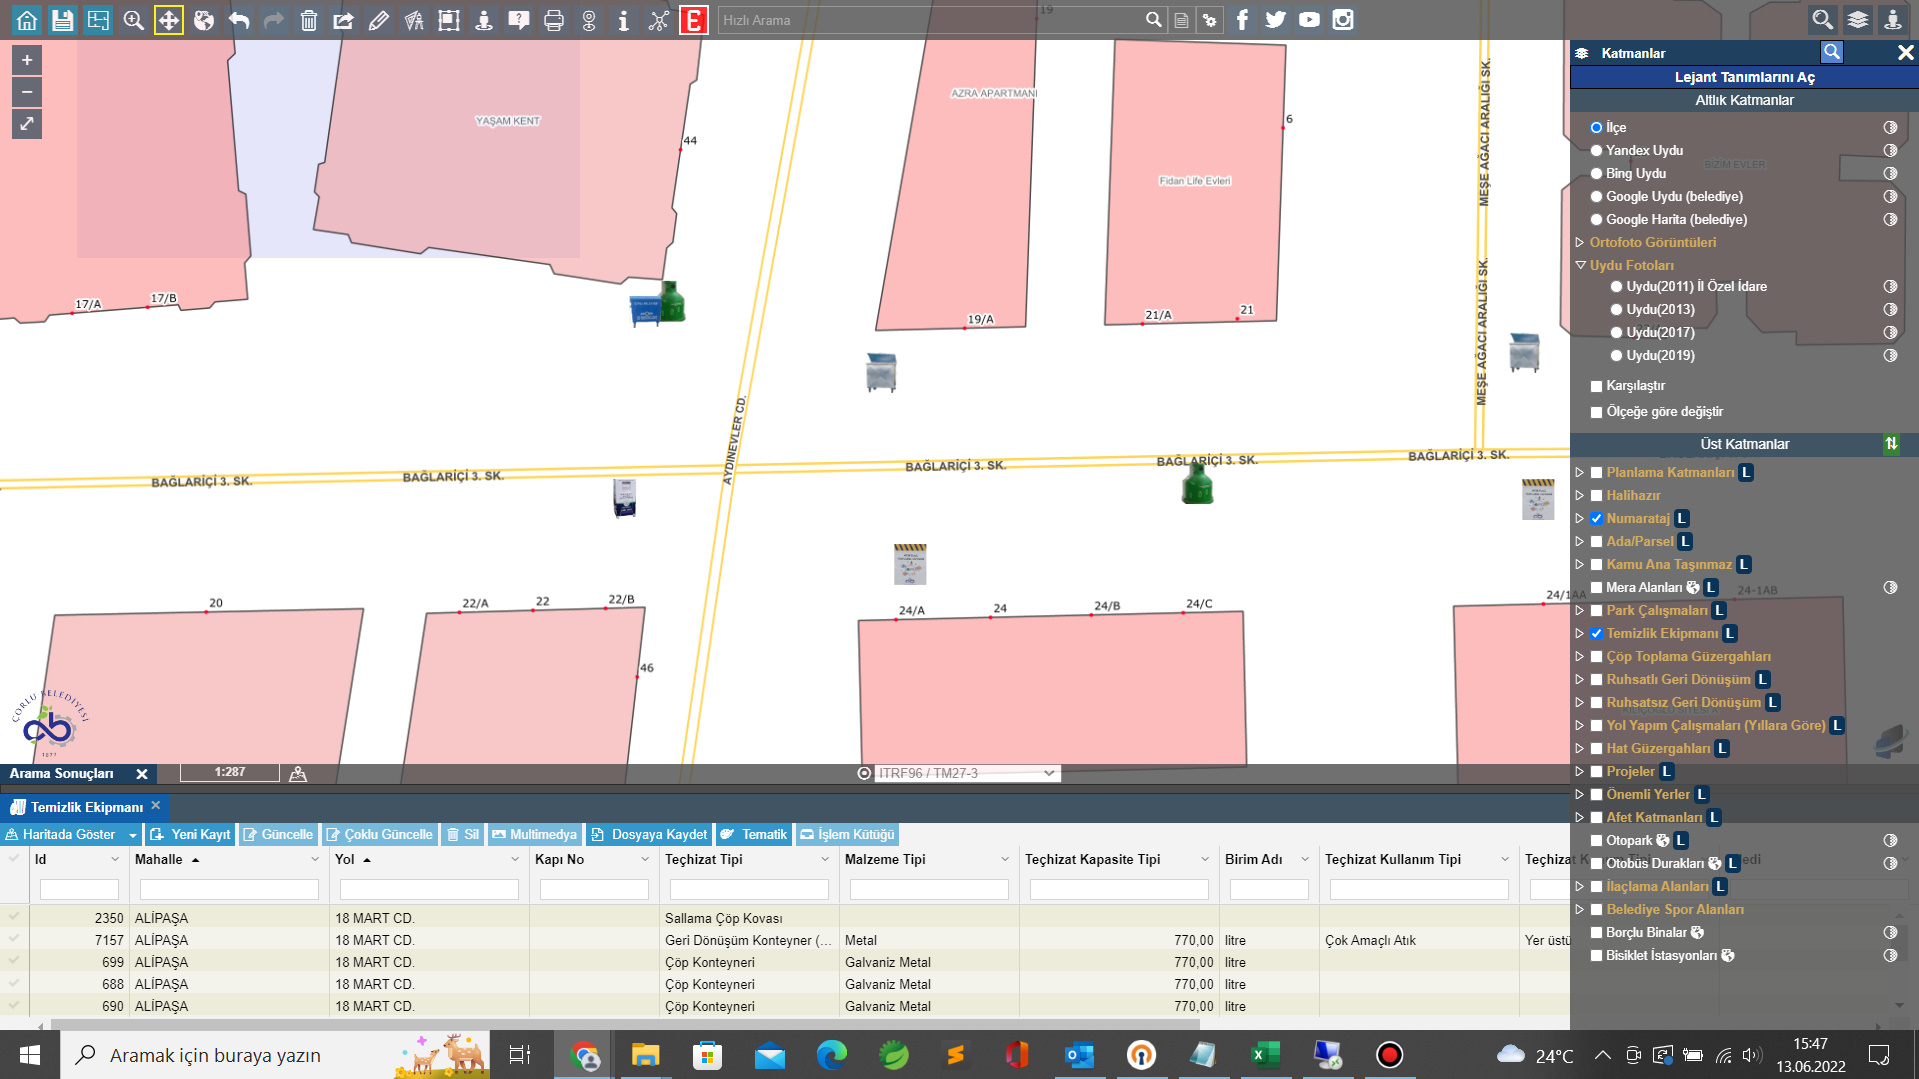Click the trash delete icon in toolbar

309,20
